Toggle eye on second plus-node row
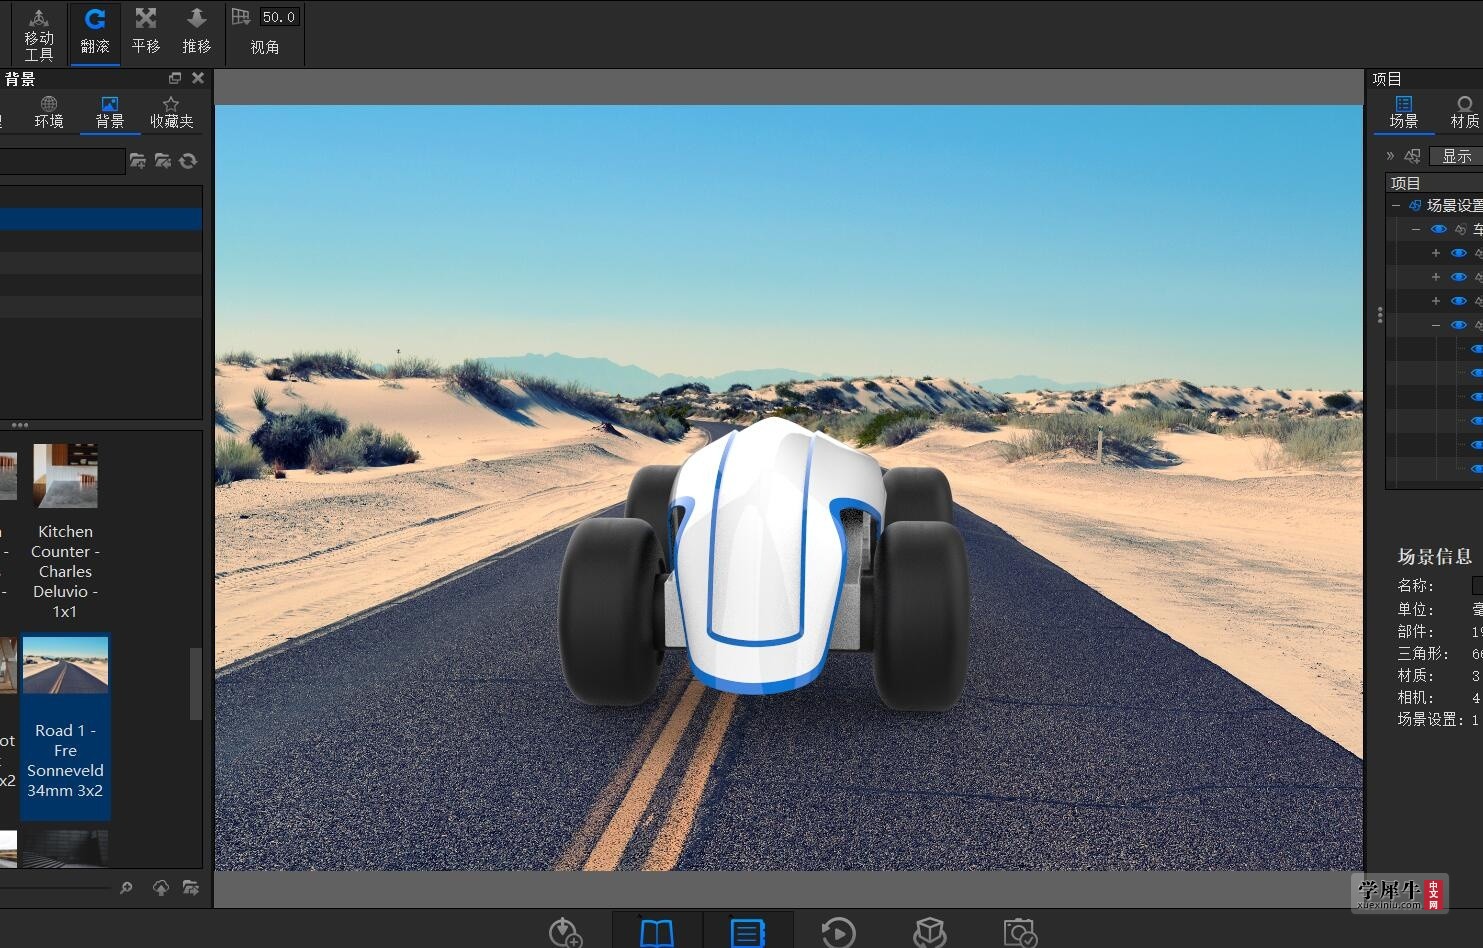The image size is (1483, 948). pyautogui.click(x=1459, y=277)
